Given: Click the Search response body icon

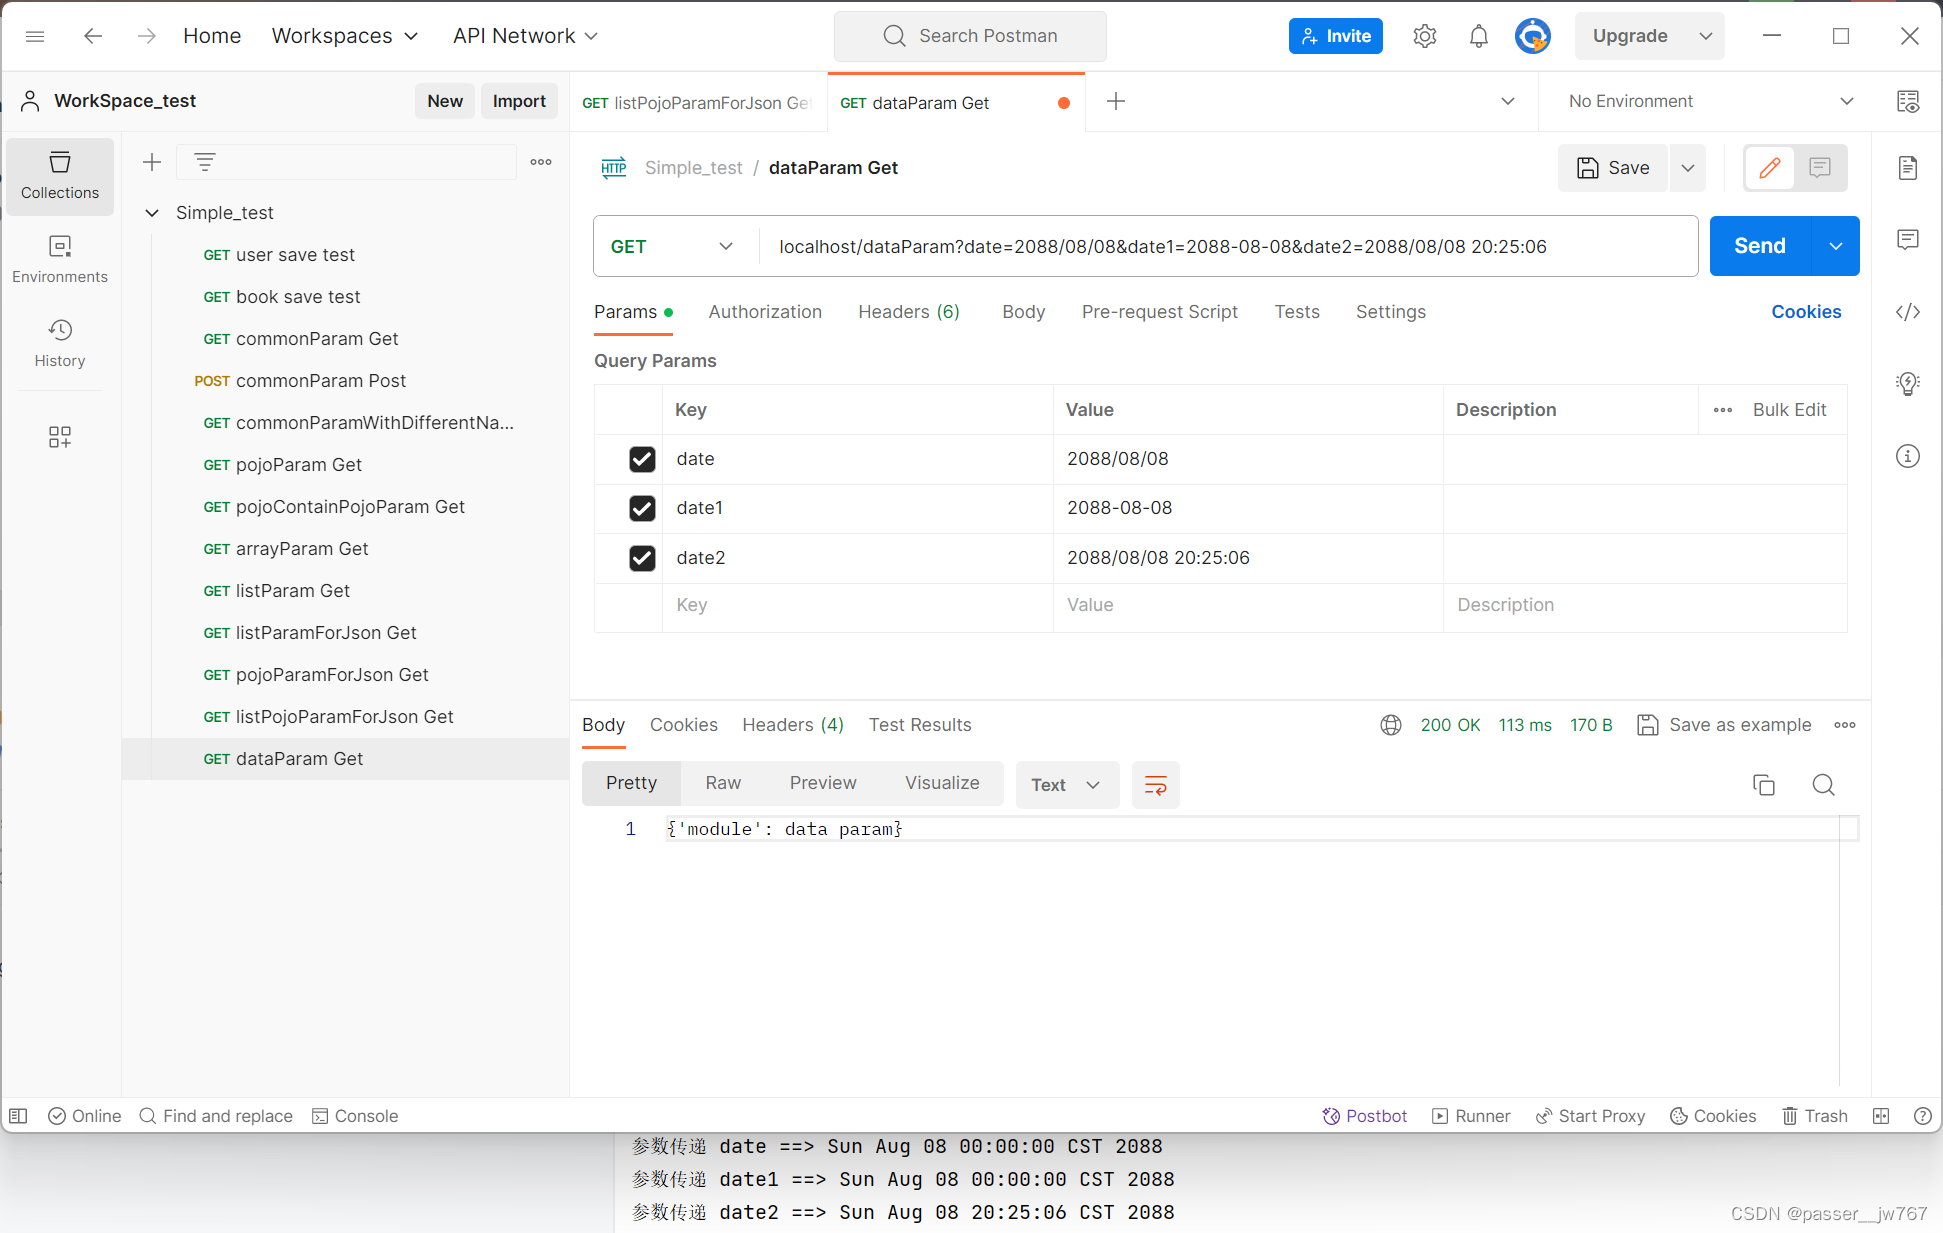Looking at the screenshot, I should [x=1823, y=783].
